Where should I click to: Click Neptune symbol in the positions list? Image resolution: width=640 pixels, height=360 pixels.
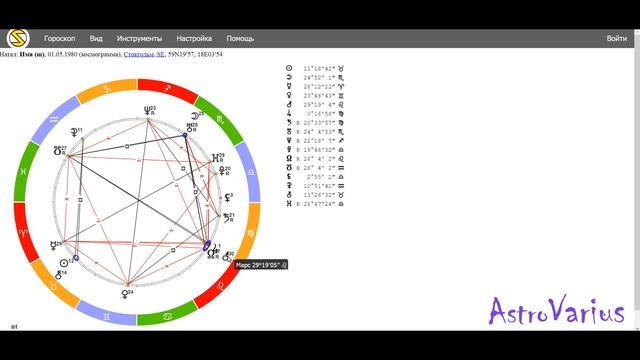(x=289, y=140)
